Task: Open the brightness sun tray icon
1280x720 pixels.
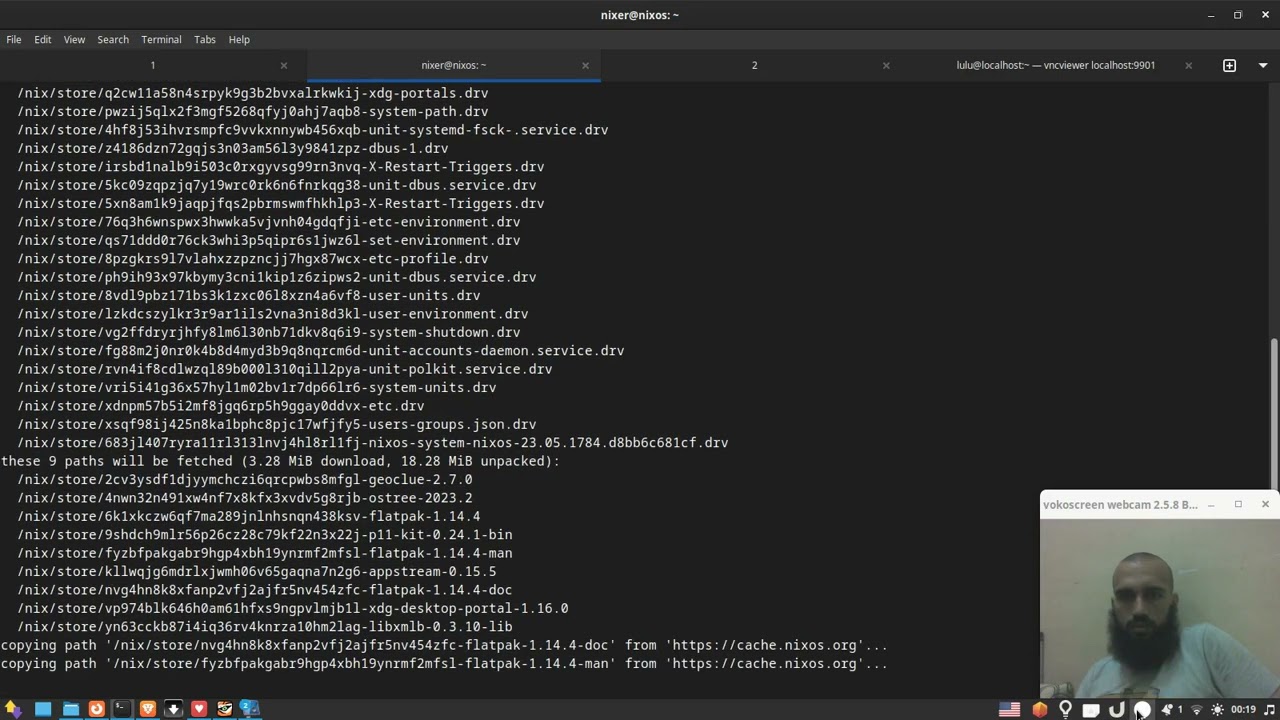Action: [x=1217, y=710]
